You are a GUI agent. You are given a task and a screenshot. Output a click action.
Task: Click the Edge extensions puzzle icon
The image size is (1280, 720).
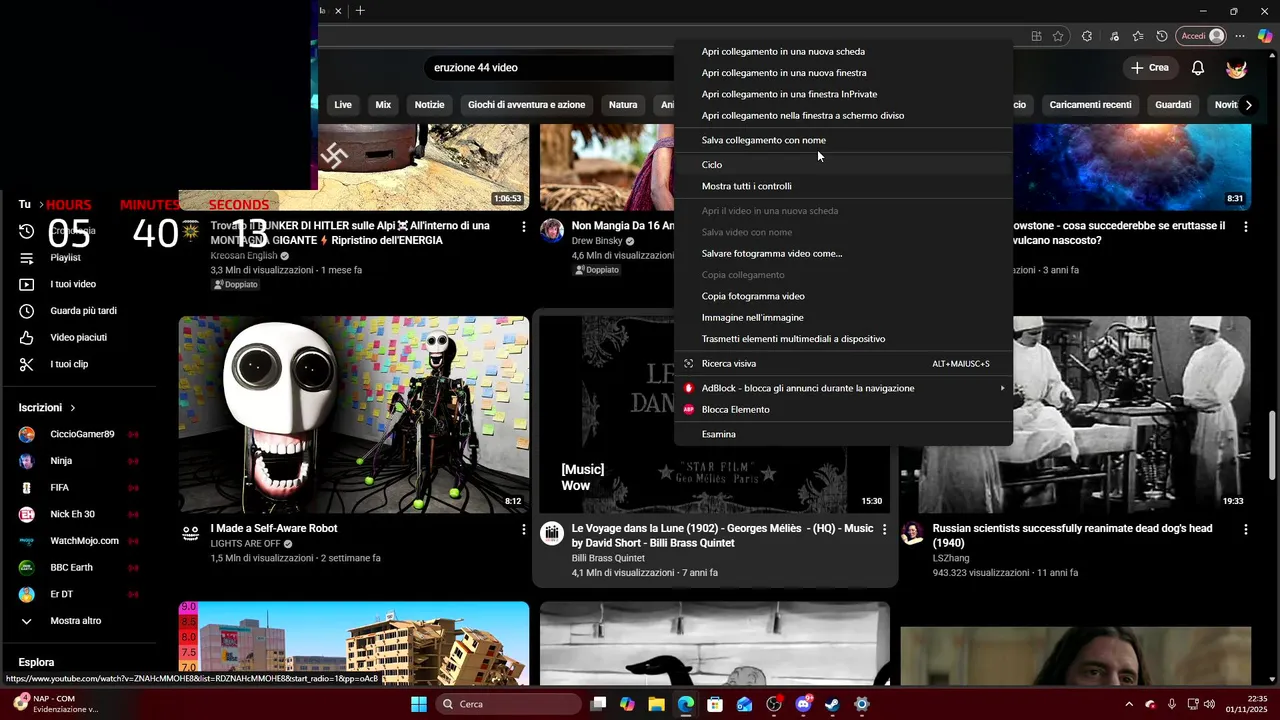pos(1087,36)
